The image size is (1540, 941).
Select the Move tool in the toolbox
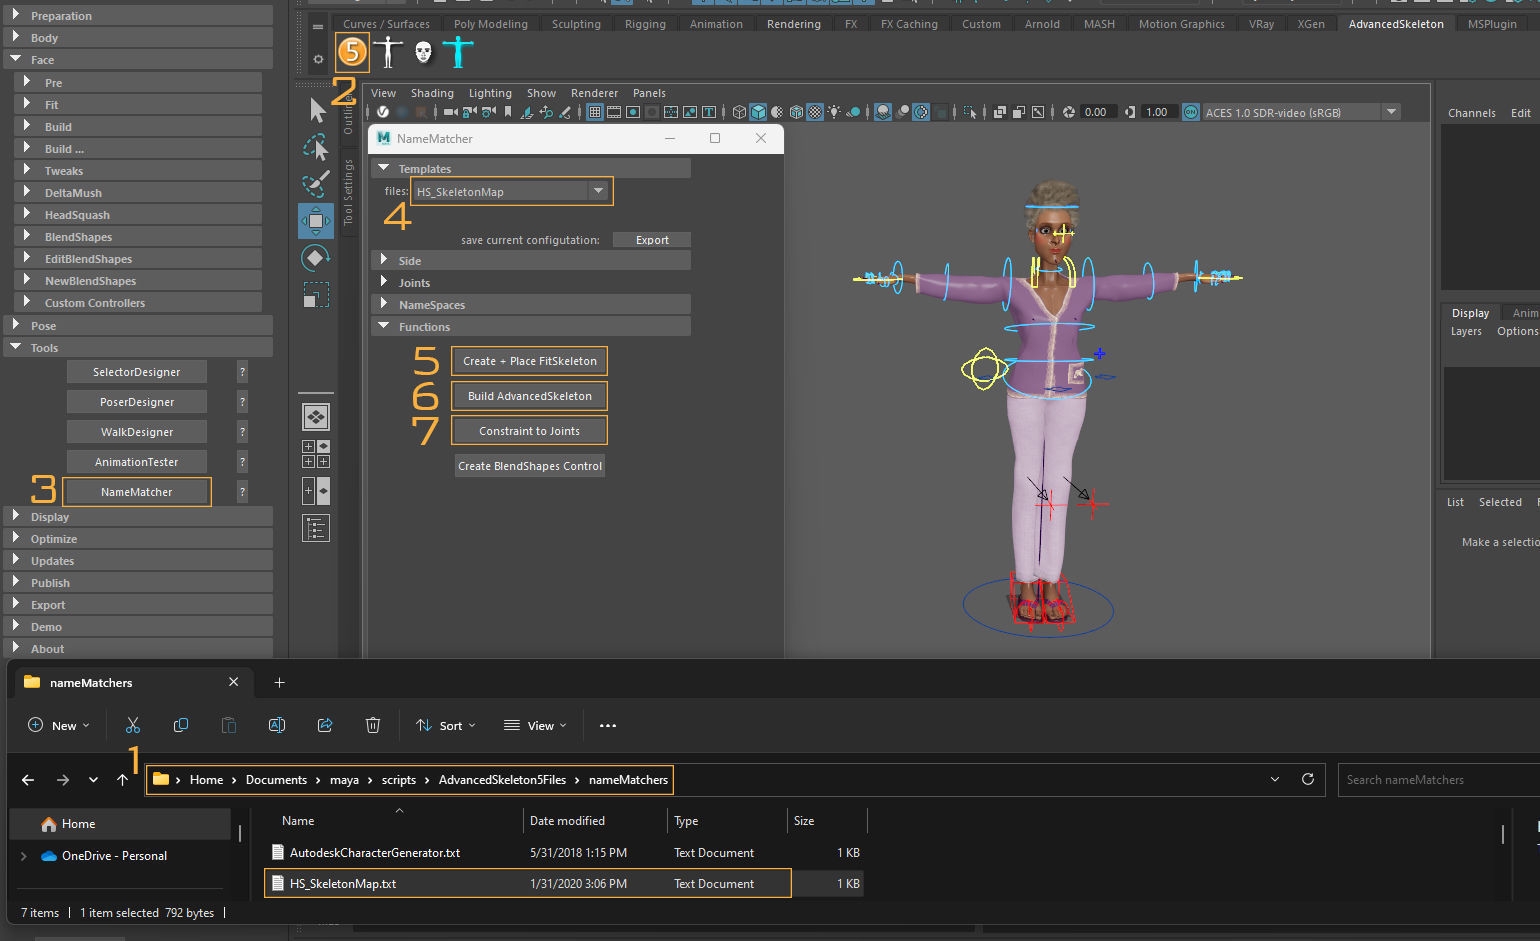(316, 220)
